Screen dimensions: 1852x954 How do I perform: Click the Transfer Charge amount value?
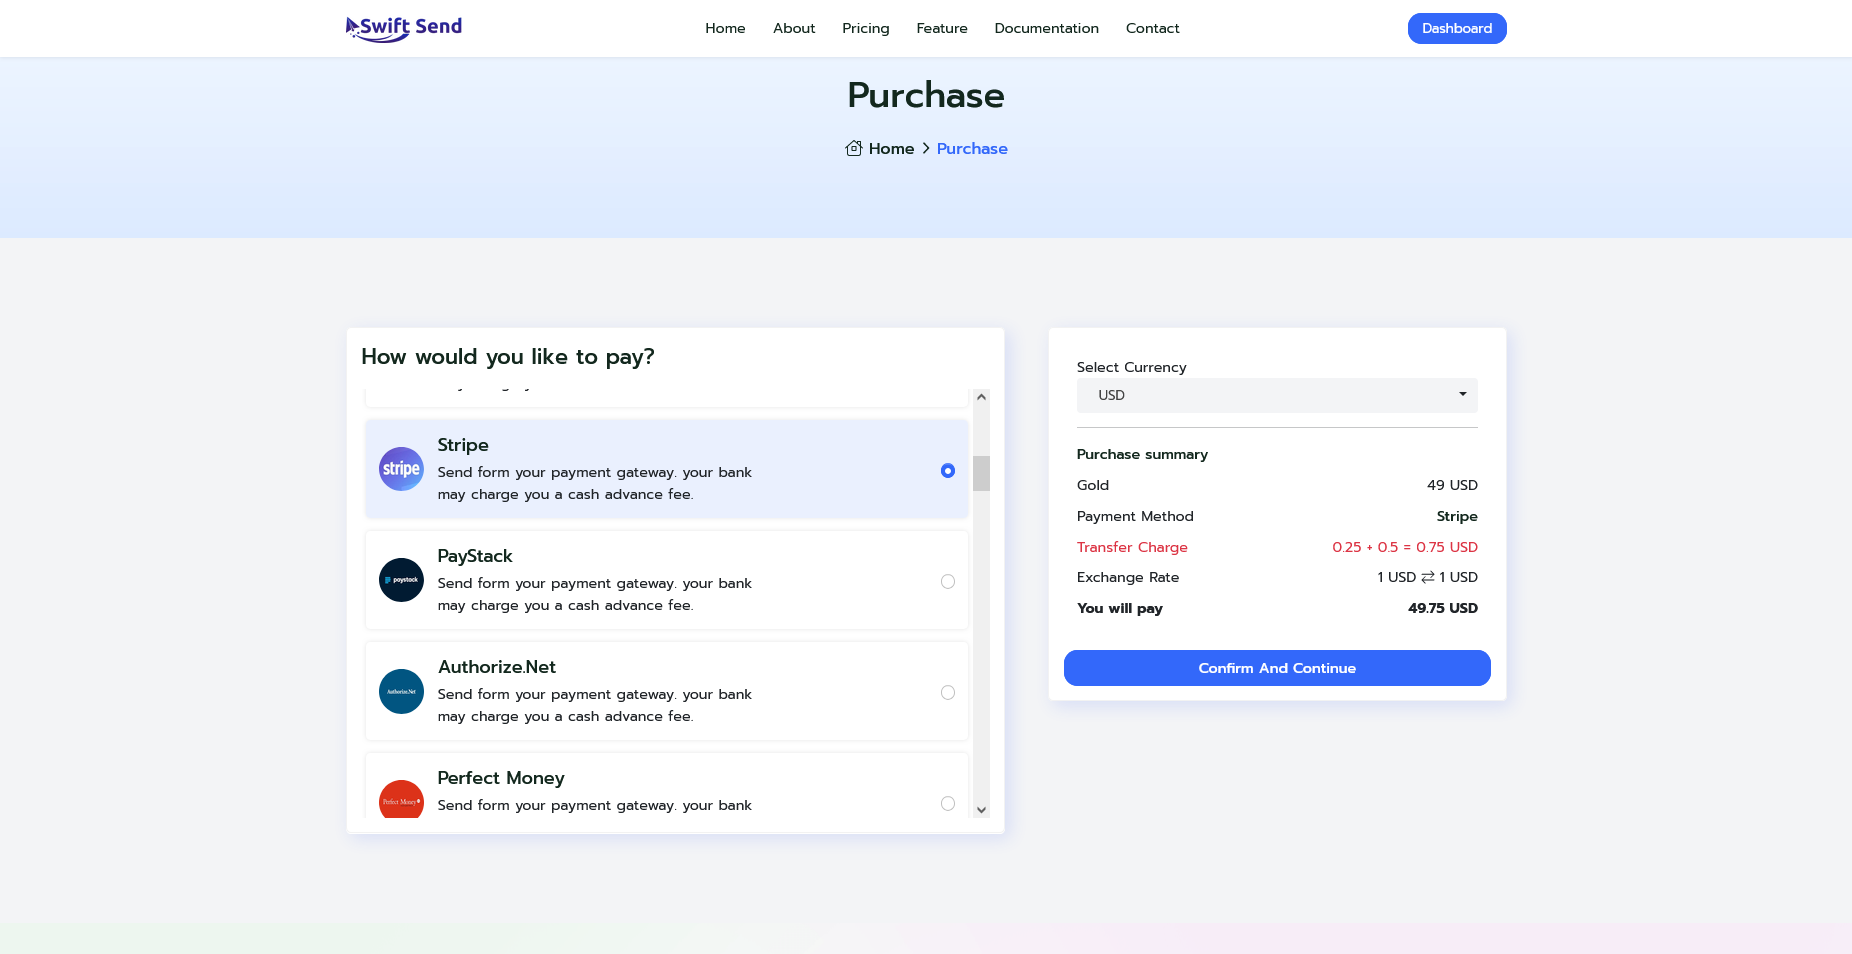pyautogui.click(x=1405, y=547)
